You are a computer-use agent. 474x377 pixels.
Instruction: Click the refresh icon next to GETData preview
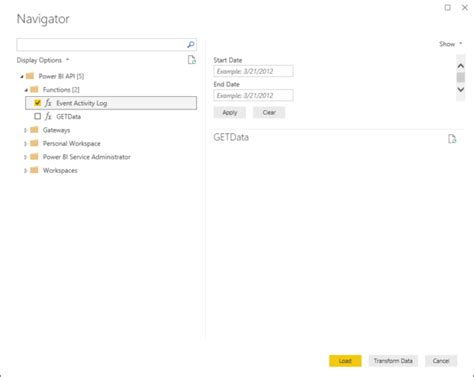click(452, 139)
